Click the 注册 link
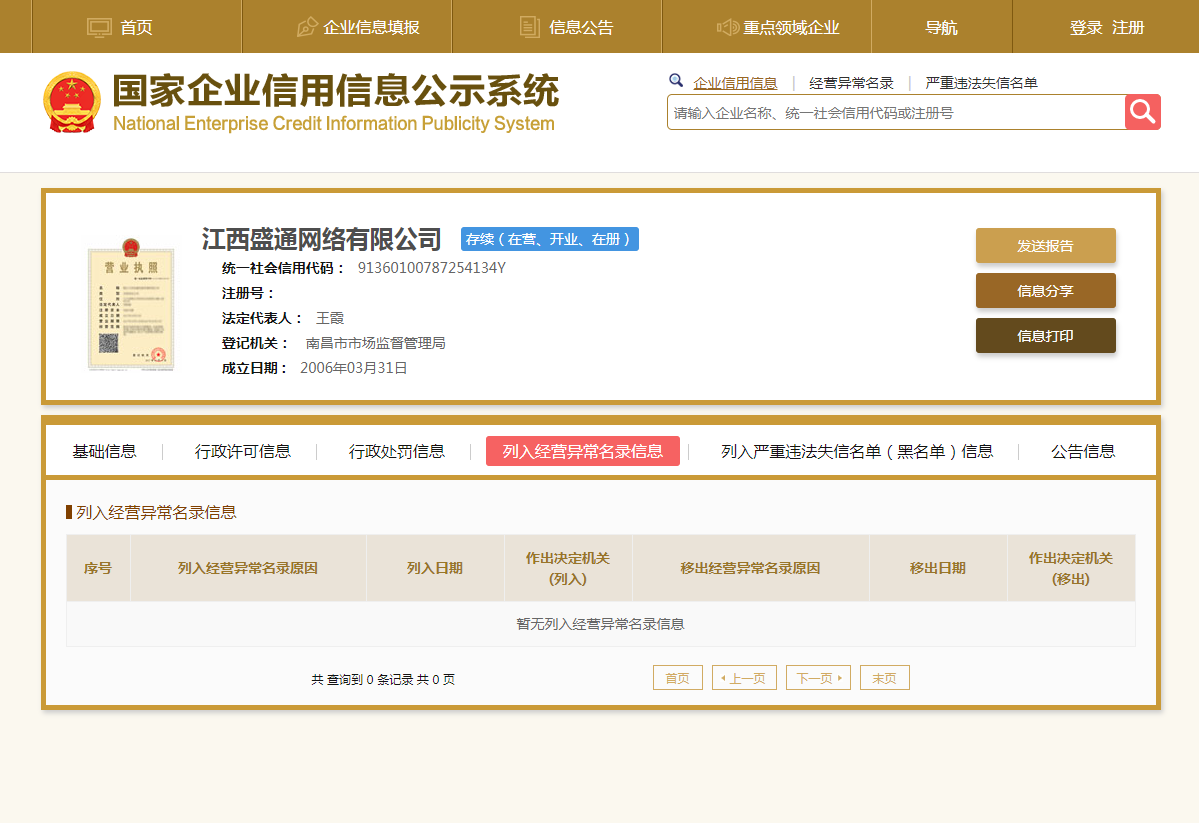The width and height of the screenshot is (1199, 823). click(1128, 28)
